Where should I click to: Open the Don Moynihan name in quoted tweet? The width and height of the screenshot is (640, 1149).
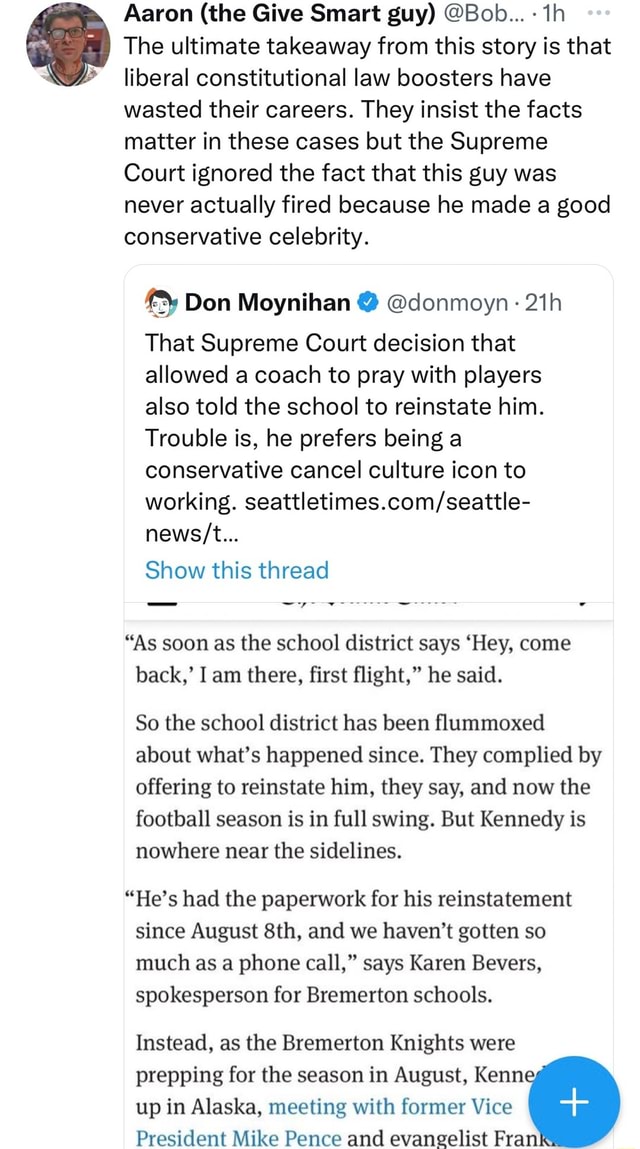coord(267,303)
